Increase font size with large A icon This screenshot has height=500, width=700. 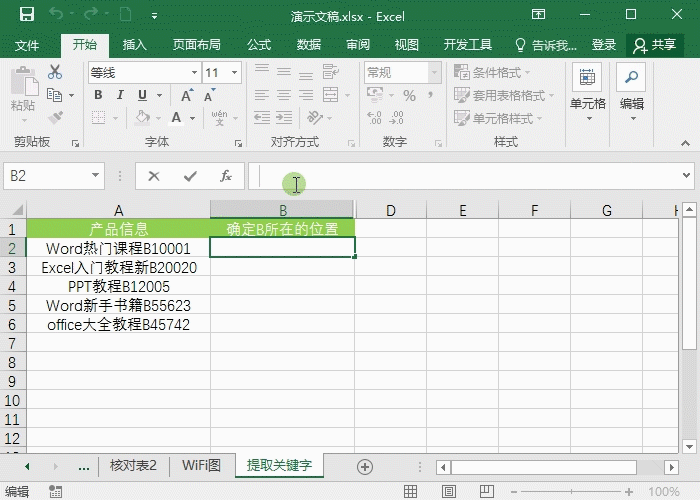187,95
